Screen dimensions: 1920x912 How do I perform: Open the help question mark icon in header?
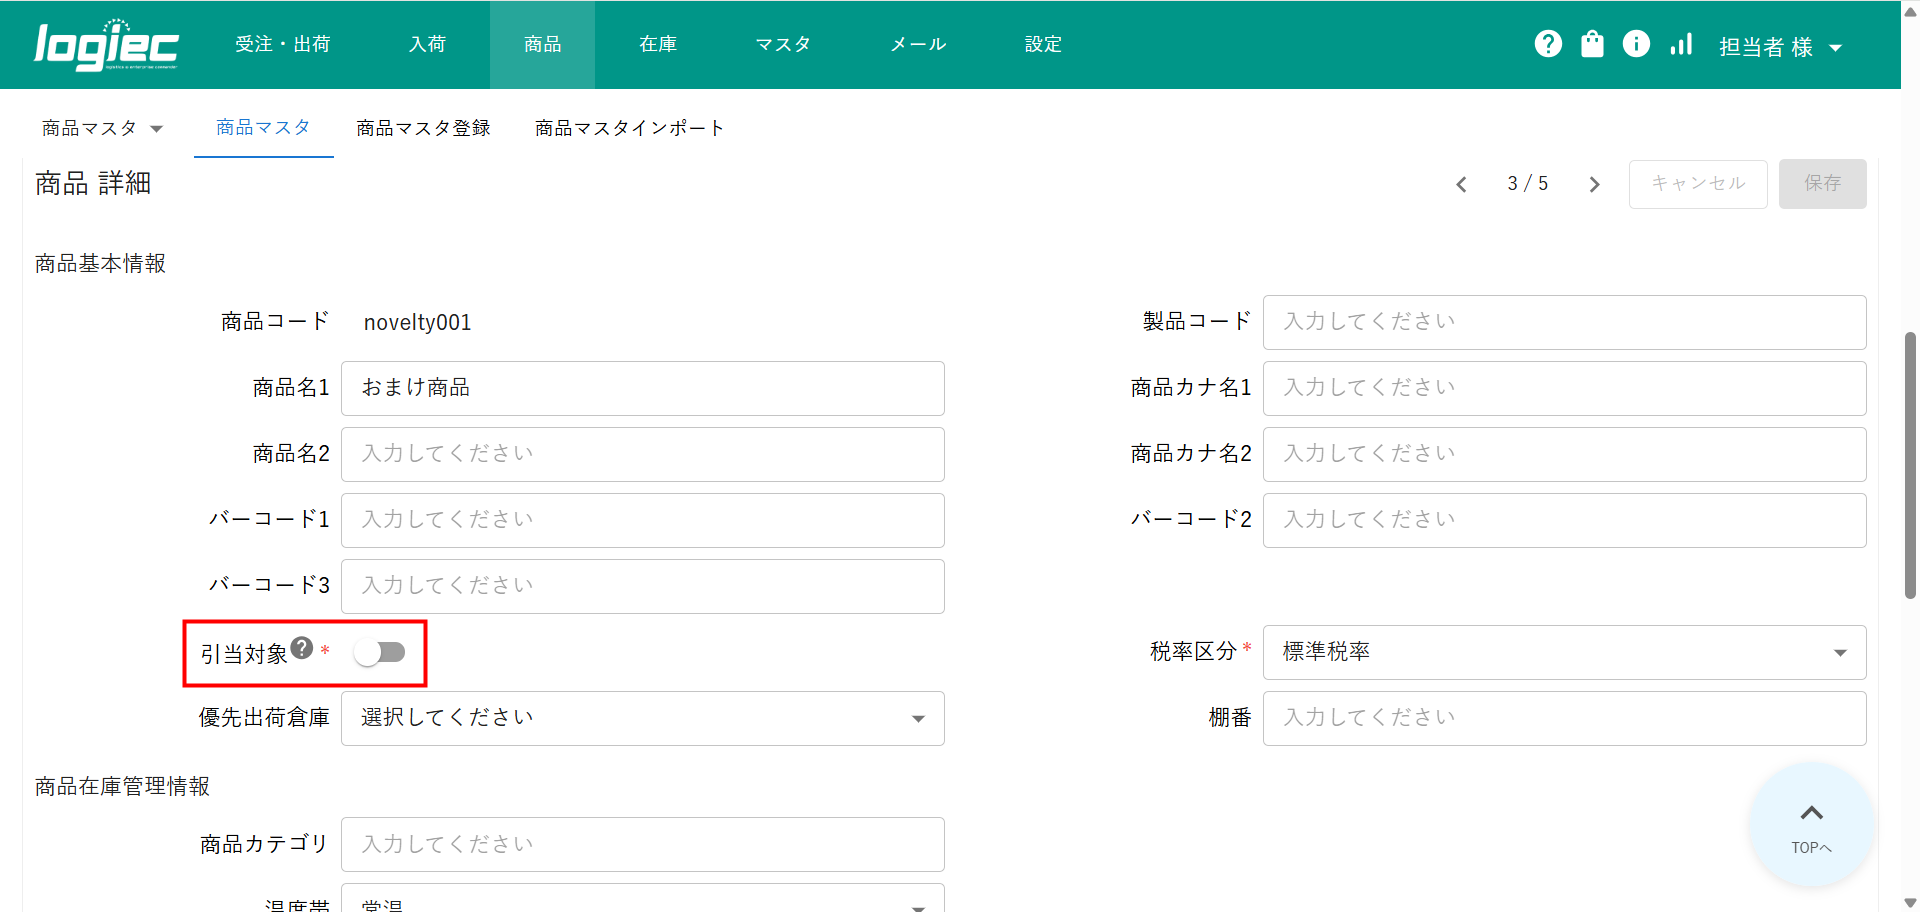click(x=1548, y=44)
